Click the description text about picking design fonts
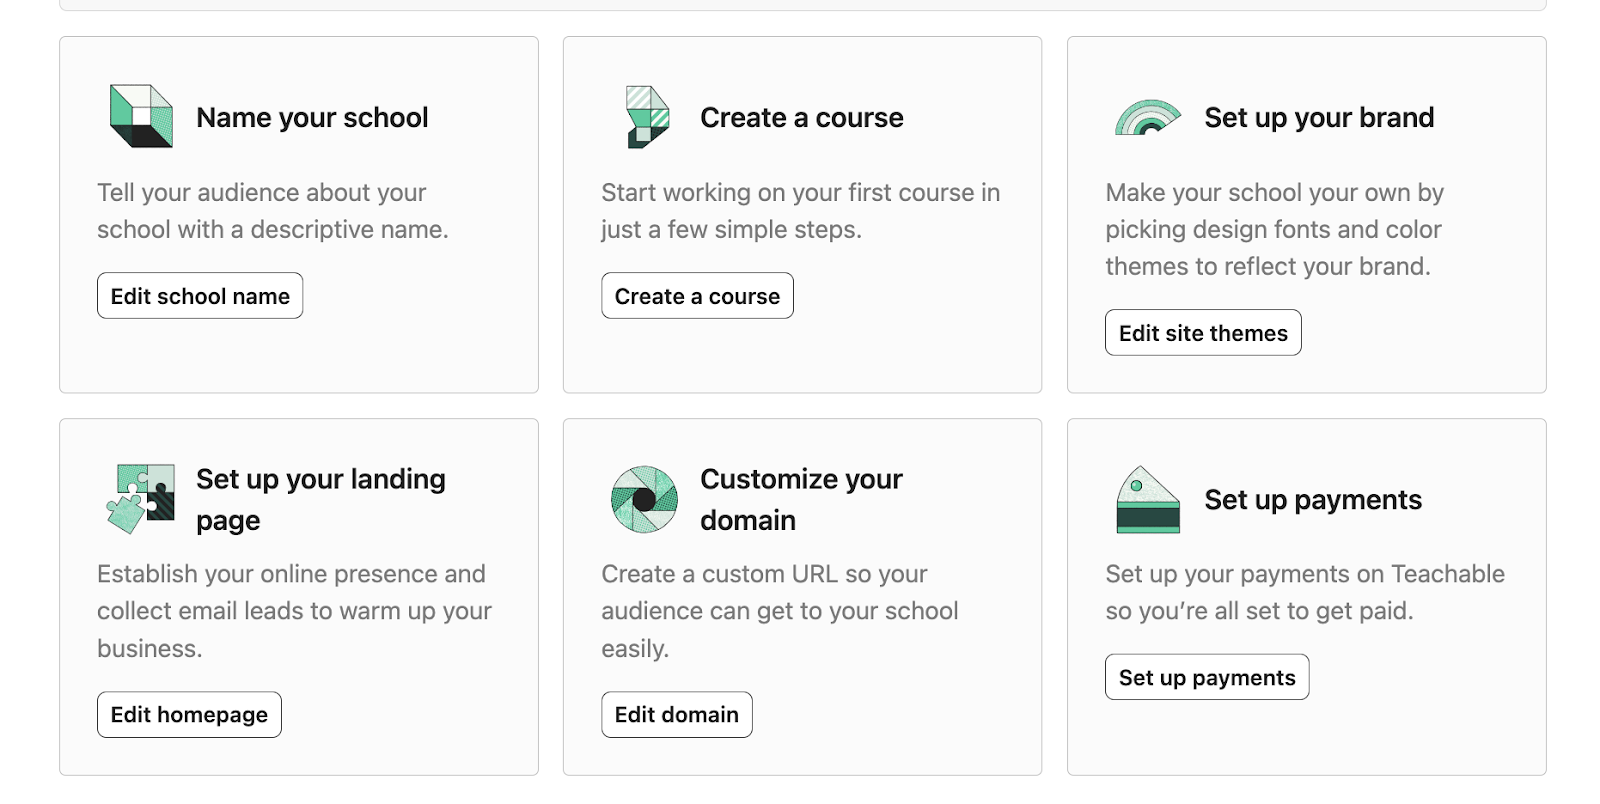This screenshot has width=1600, height=804. (1274, 230)
